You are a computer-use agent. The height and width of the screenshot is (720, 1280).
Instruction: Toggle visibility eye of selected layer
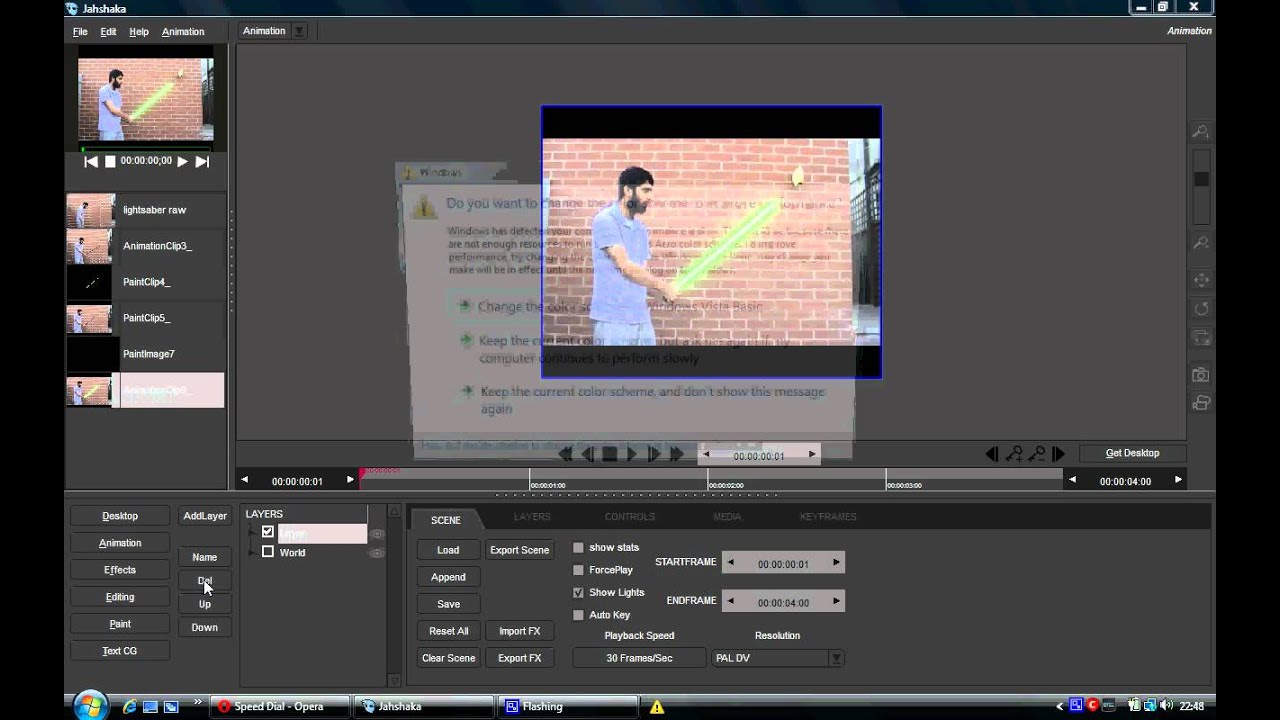point(377,534)
